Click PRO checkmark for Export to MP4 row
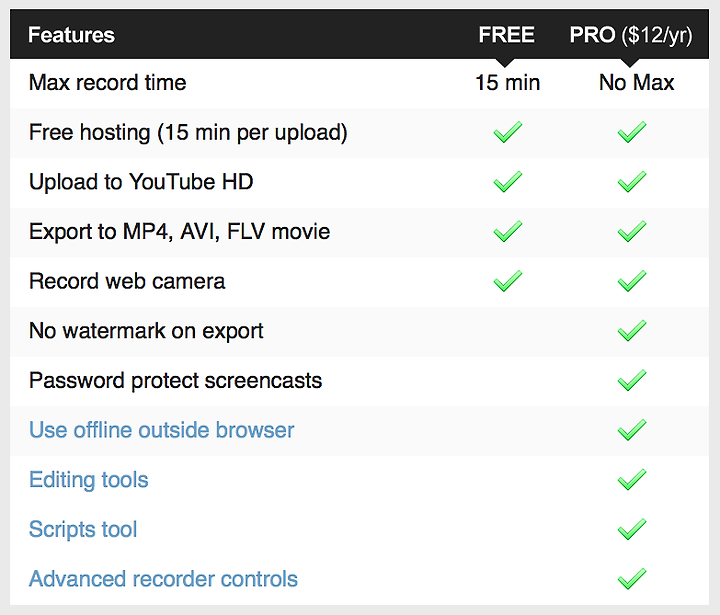Image resolution: width=720 pixels, height=615 pixels. point(632,231)
